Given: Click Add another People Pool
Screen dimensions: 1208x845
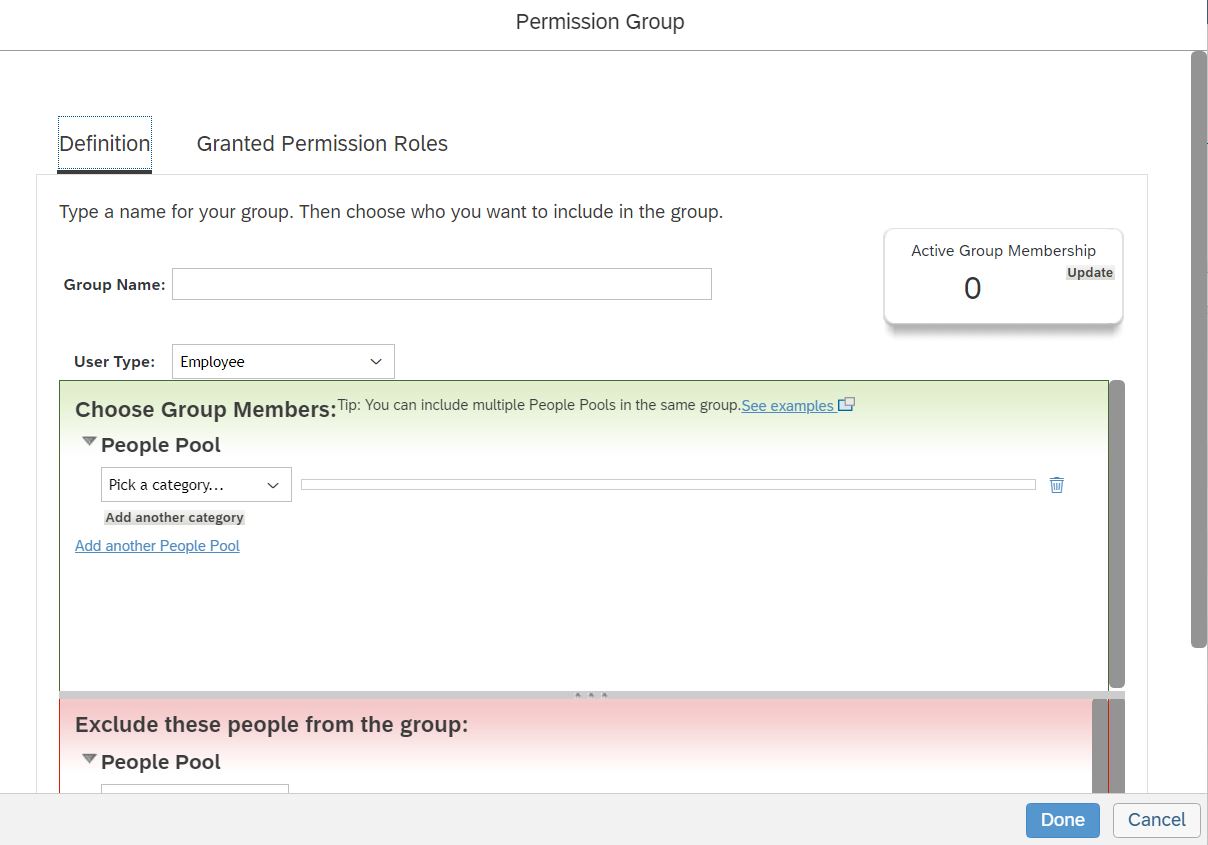Looking at the screenshot, I should tap(157, 545).
